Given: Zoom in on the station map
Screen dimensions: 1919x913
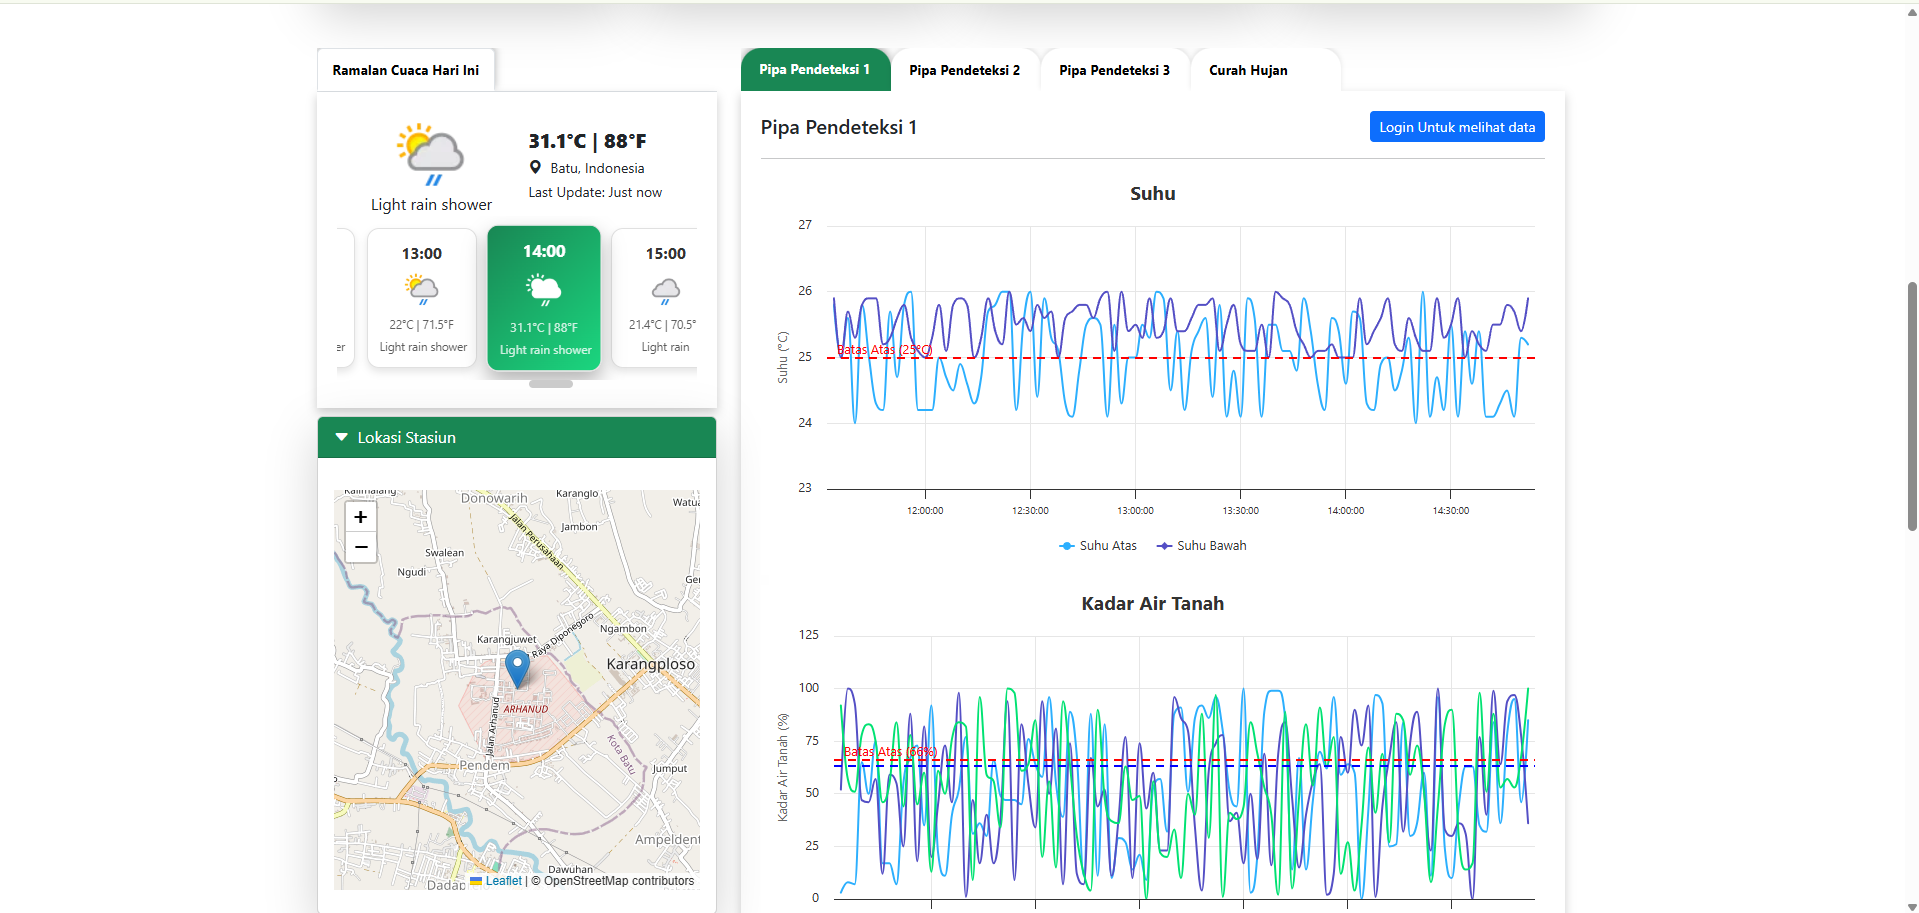Looking at the screenshot, I should [x=361, y=517].
